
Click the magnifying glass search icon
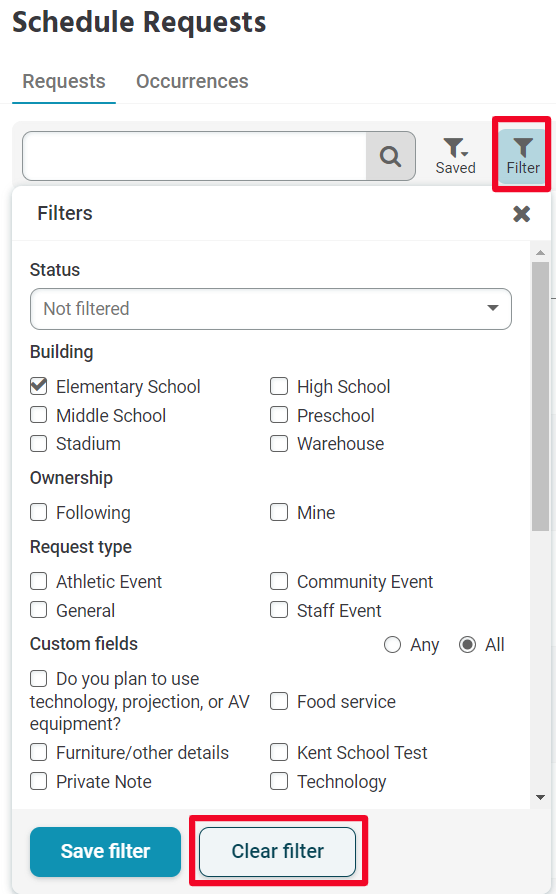[391, 156]
